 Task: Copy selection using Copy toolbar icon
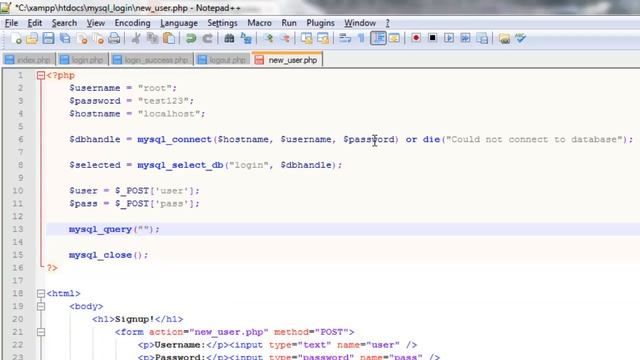[152, 38]
